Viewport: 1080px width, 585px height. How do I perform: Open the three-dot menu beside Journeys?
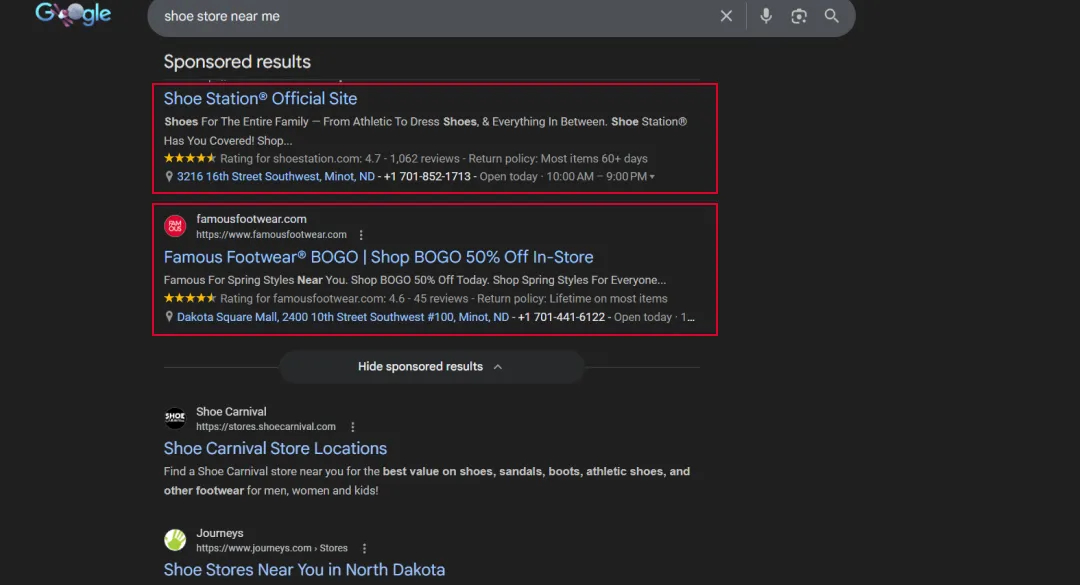[364, 548]
